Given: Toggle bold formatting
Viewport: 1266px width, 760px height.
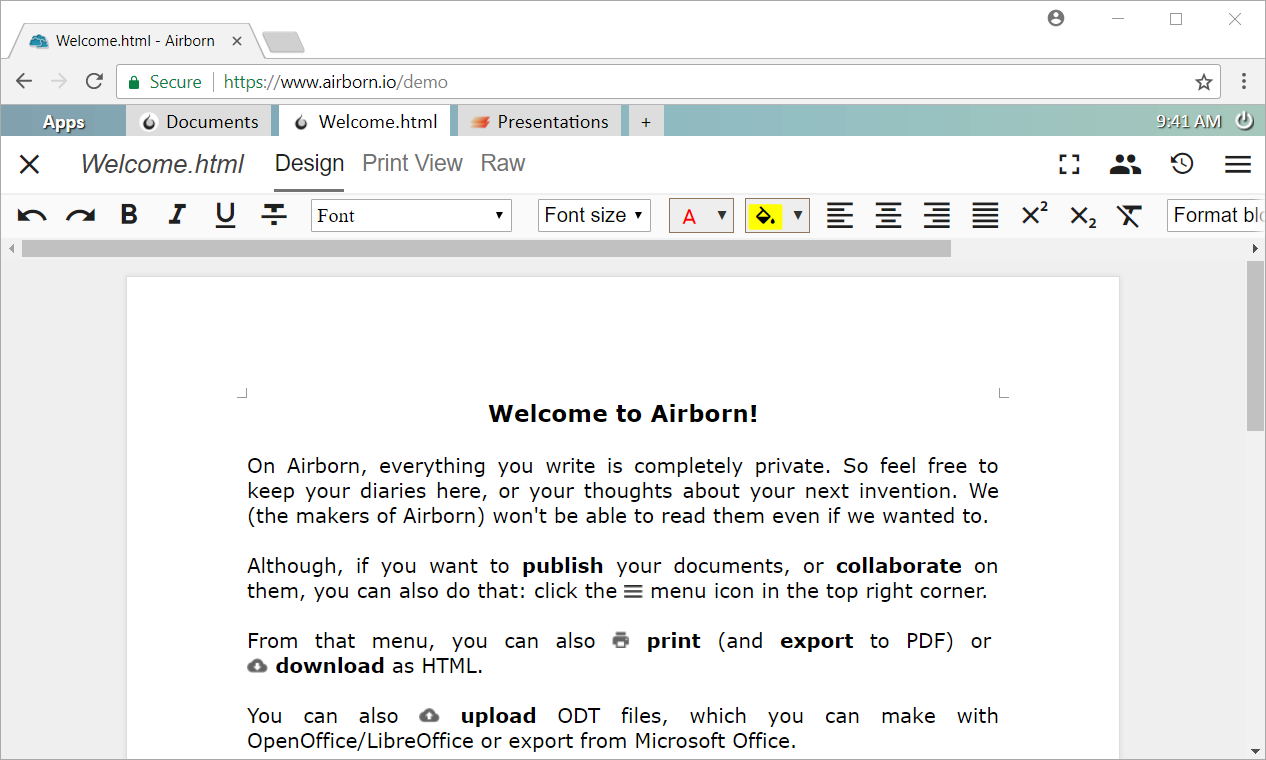Looking at the screenshot, I should tap(128, 215).
